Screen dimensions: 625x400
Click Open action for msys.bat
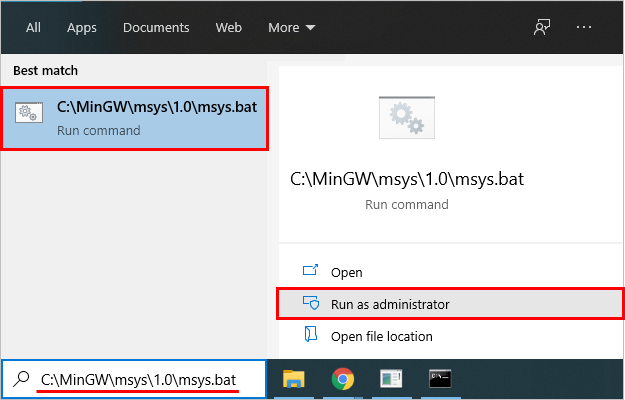pos(451,272)
